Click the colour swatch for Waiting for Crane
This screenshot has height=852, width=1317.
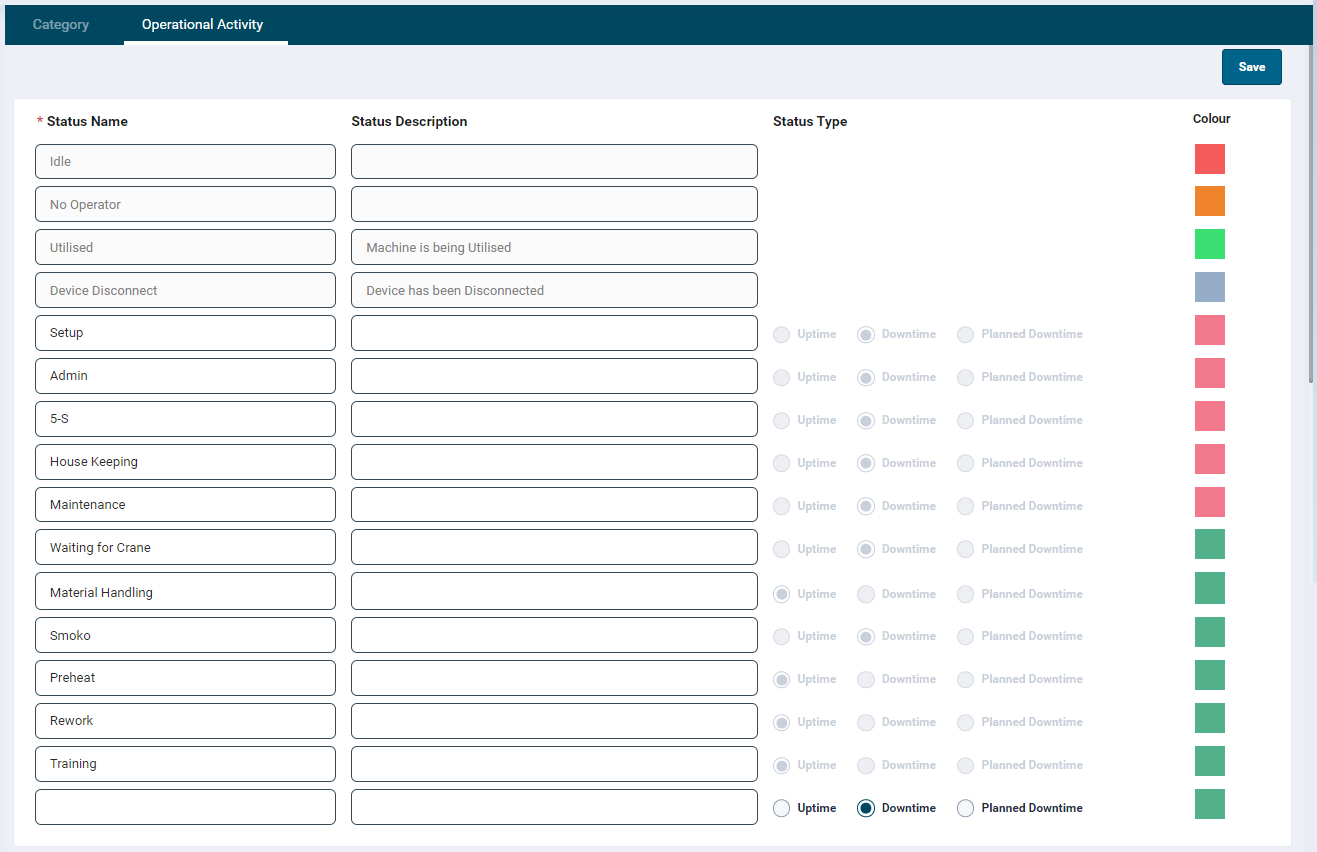[x=1209, y=544]
